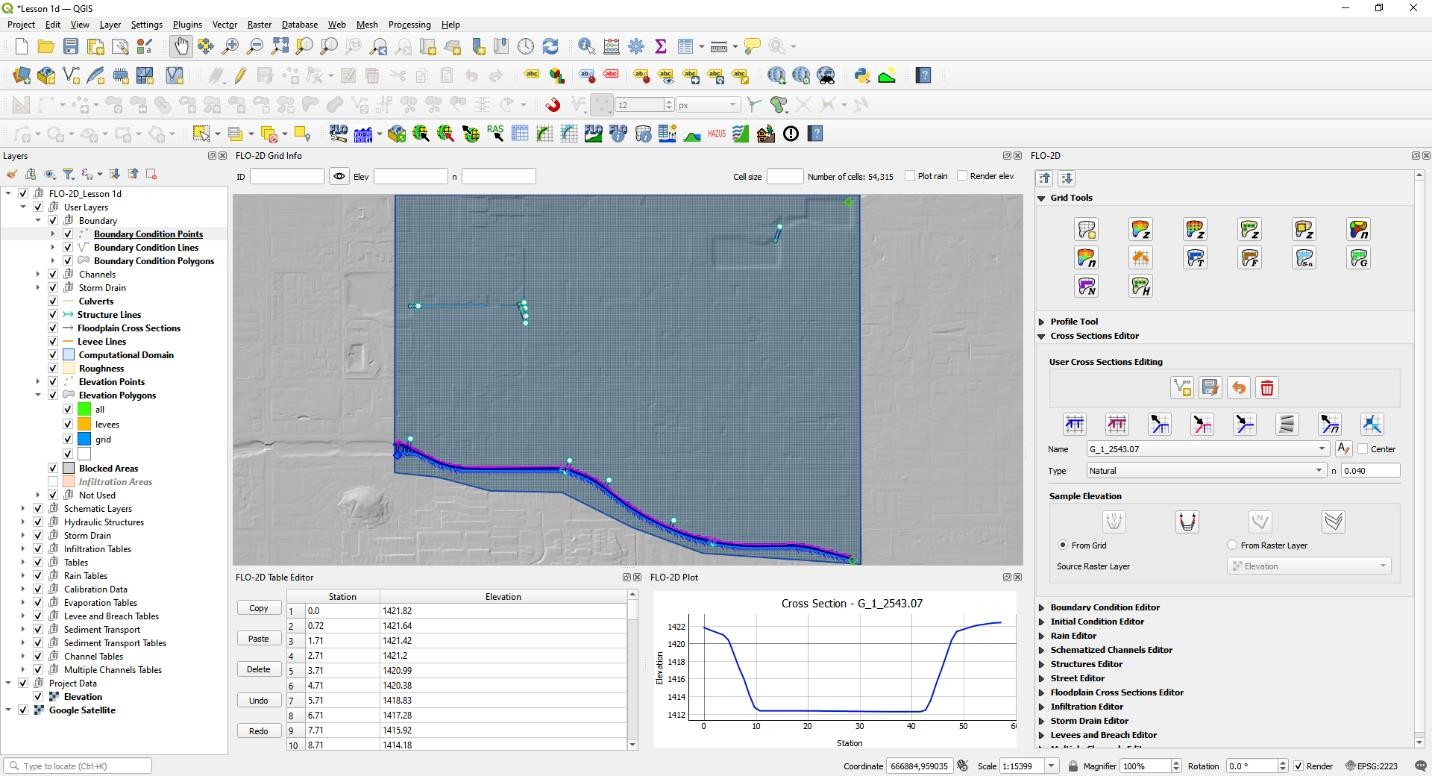This screenshot has width=1432, height=776.
Task: Click the Refresh icon in main toolbar
Action: (x=550, y=46)
